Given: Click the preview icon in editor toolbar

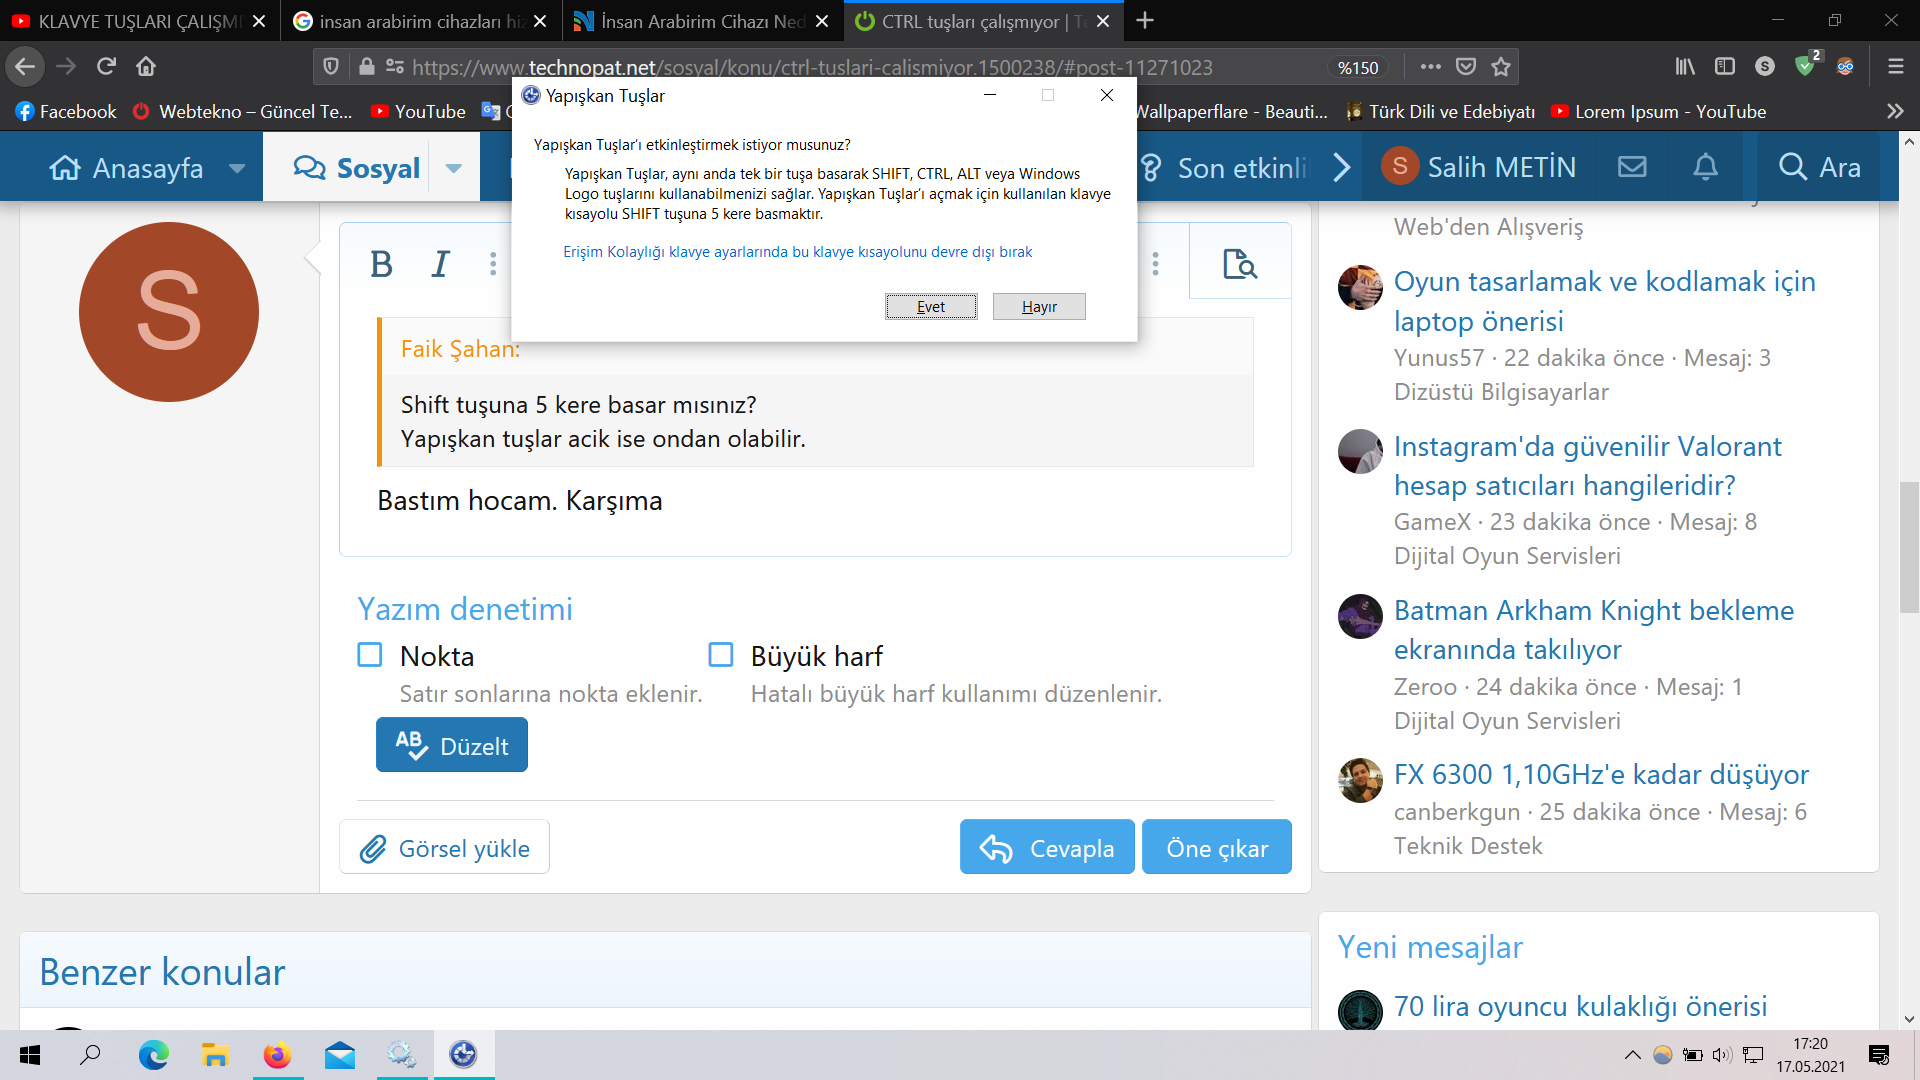Looking at the screenshot, I should pyautogui.click(x=1239, y=264).
